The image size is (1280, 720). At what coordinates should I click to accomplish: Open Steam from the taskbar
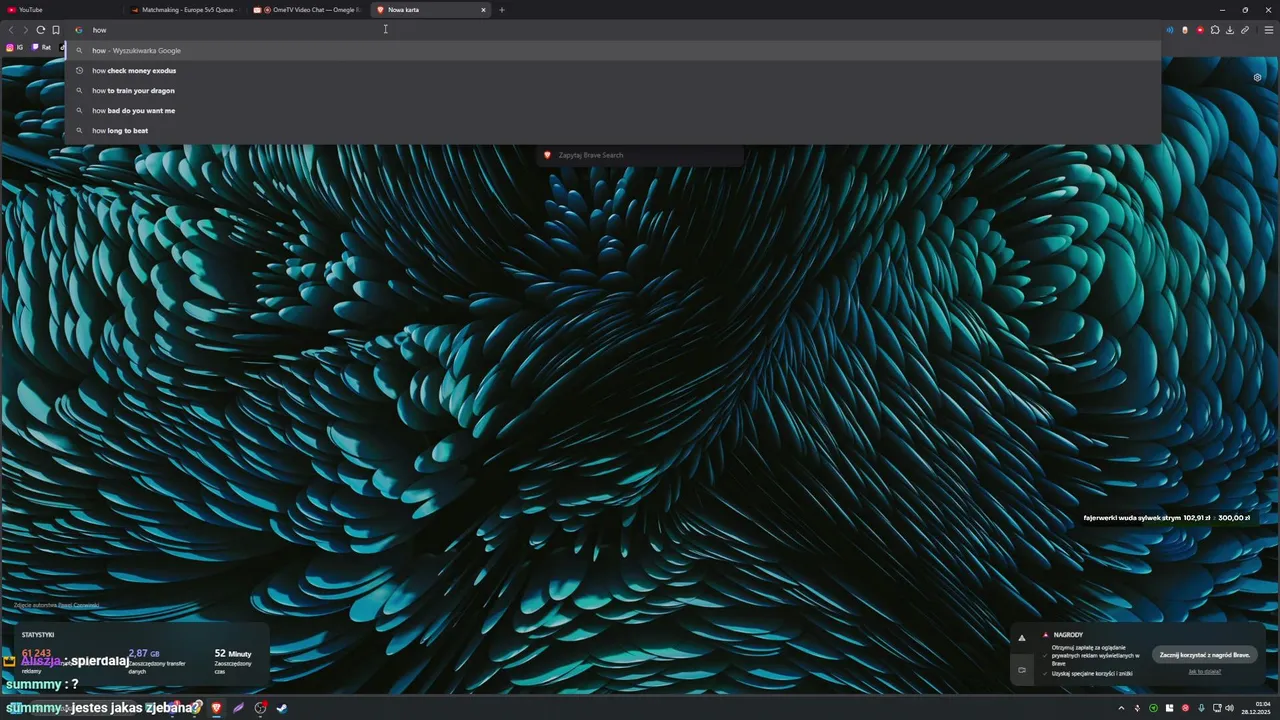(282, 708)
